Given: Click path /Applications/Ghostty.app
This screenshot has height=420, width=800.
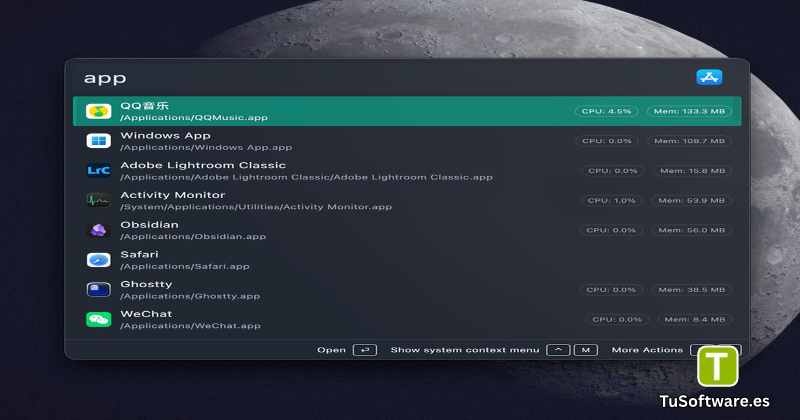Looking at the screenshot, I should (190, 296).
